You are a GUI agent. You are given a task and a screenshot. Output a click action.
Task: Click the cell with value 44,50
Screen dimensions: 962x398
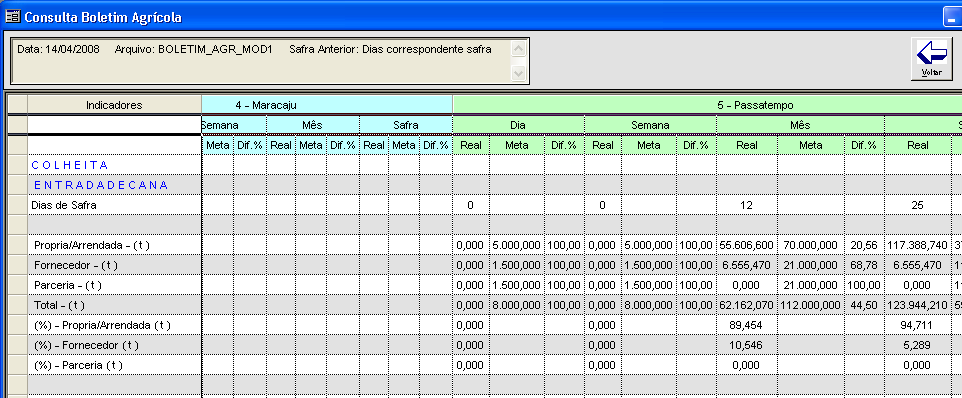pyautogui.click(x=864, y=305)
